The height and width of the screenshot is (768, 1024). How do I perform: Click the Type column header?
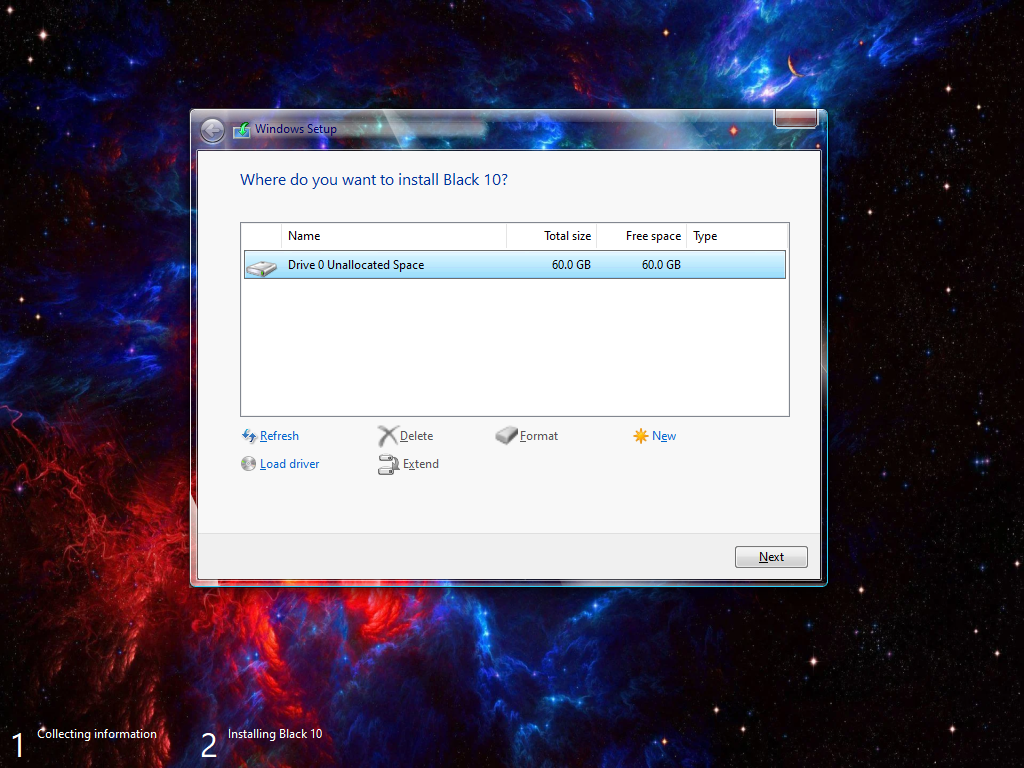[737, 236]
